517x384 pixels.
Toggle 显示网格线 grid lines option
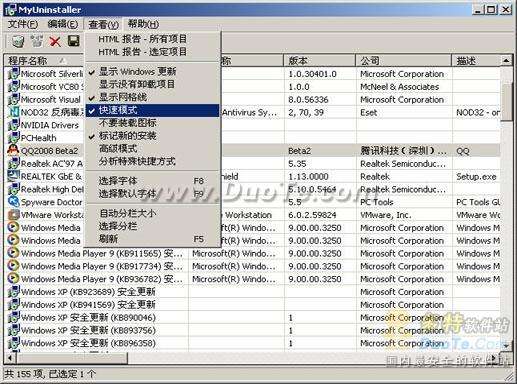[x=153, y=97]
